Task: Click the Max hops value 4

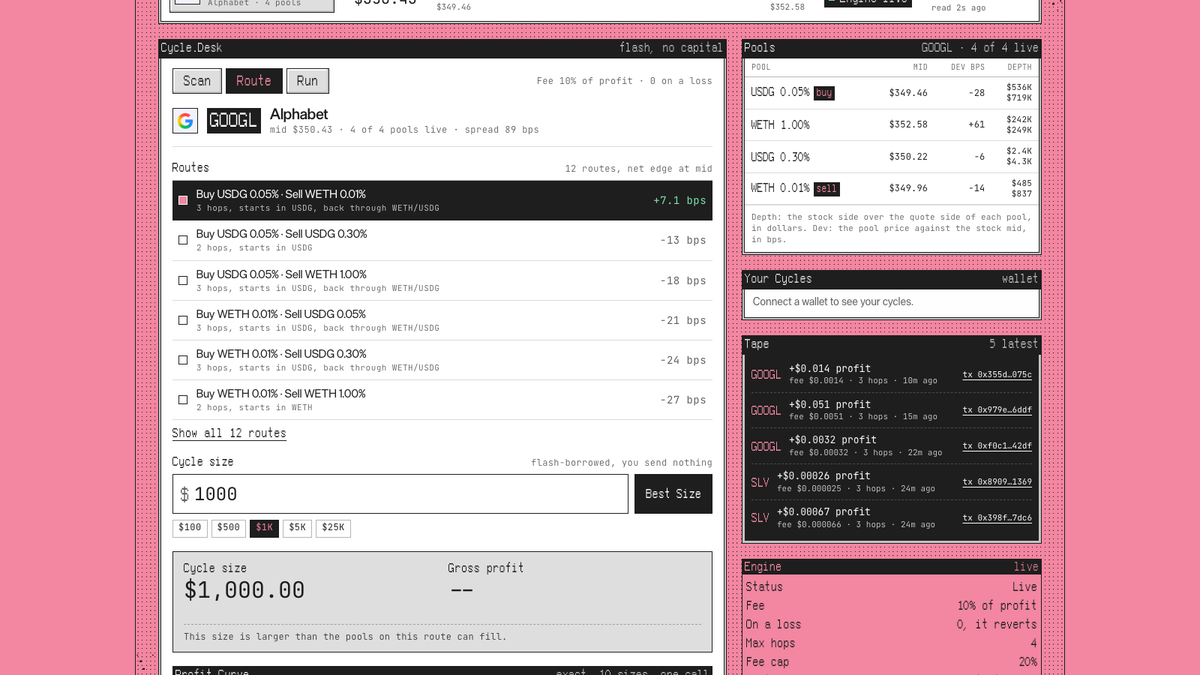Action: coord(1034,643)
